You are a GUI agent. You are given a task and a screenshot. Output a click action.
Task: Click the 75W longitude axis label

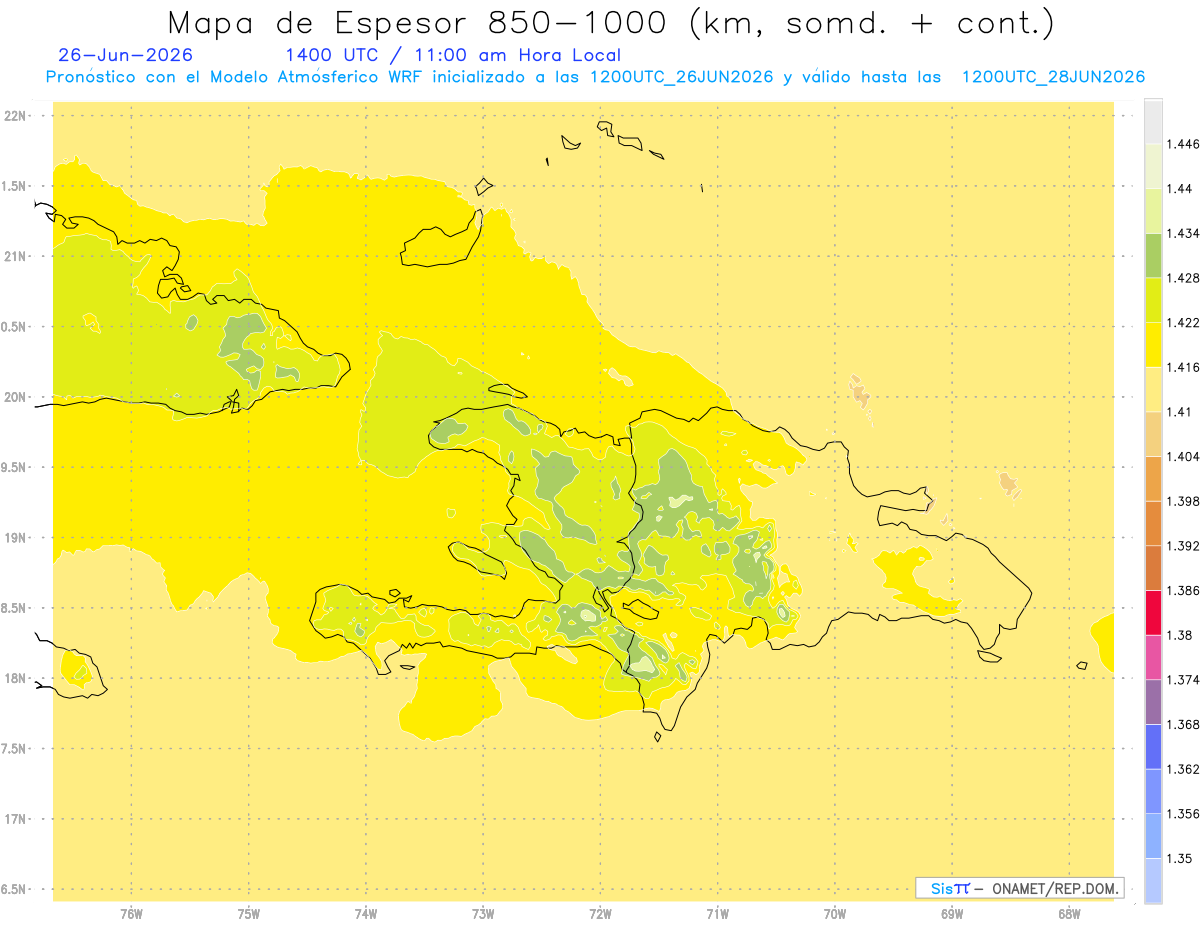[248, 915]
